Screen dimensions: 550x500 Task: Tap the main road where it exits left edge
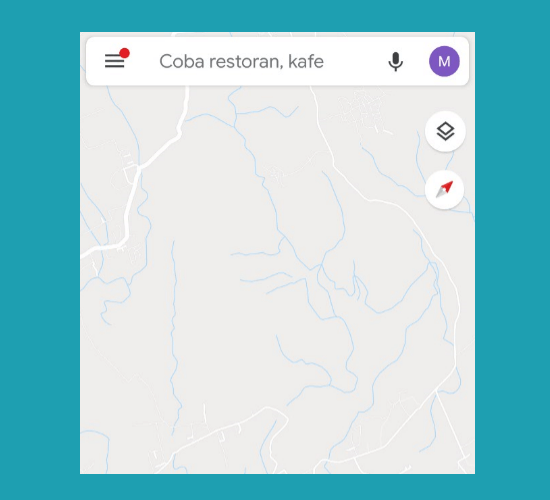[x=85, y=253]
